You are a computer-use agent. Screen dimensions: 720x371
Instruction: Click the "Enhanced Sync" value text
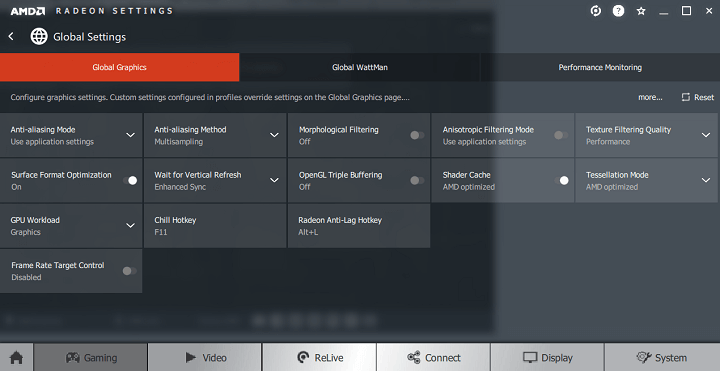(x=180, y=187)
